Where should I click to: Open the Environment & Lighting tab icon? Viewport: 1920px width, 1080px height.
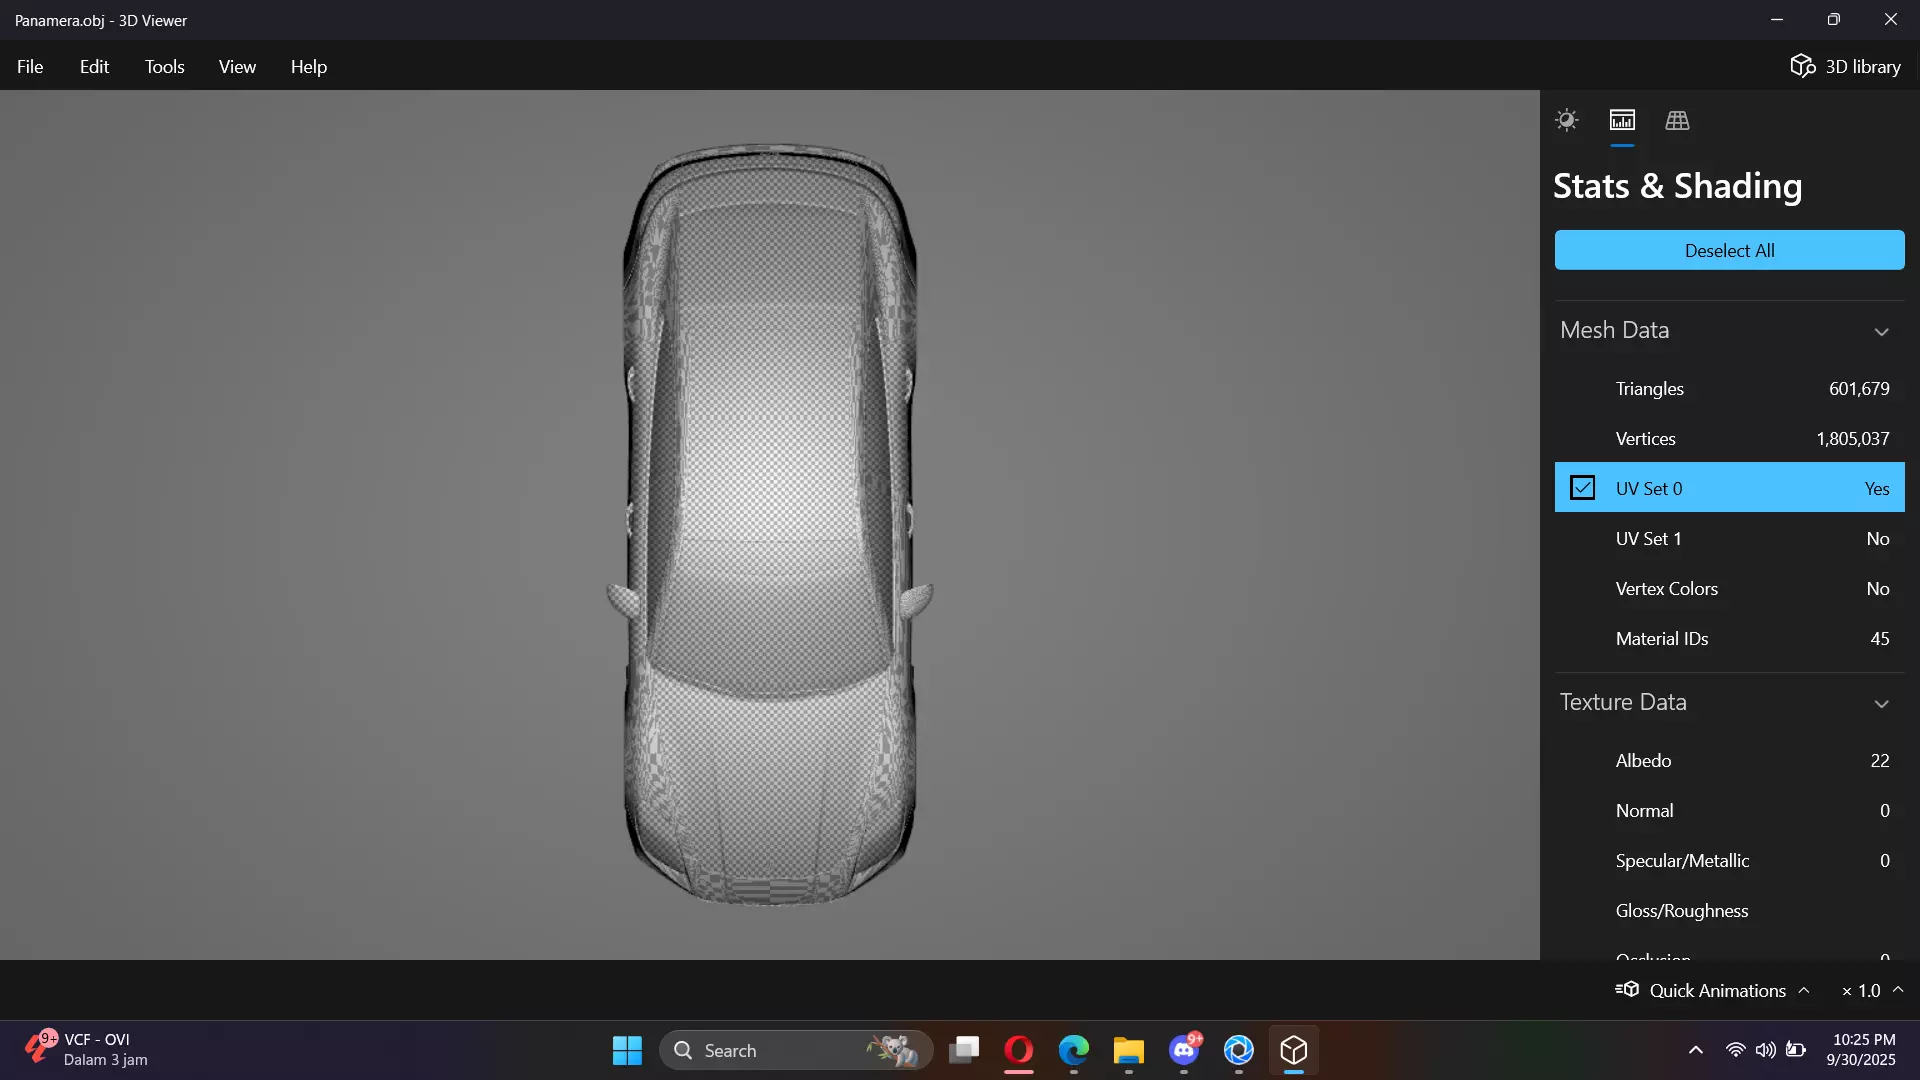coord(1567,120)
